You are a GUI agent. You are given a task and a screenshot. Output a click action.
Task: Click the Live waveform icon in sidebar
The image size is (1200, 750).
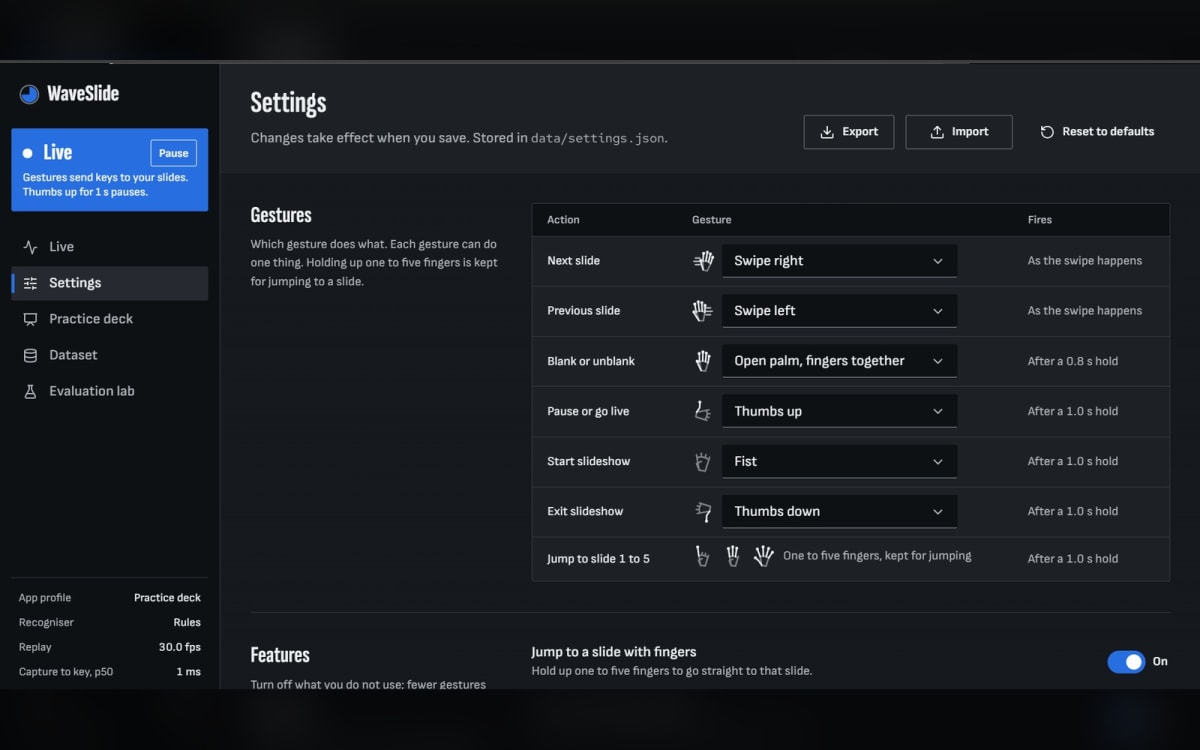pyautogui.click(x=30, y=247)
